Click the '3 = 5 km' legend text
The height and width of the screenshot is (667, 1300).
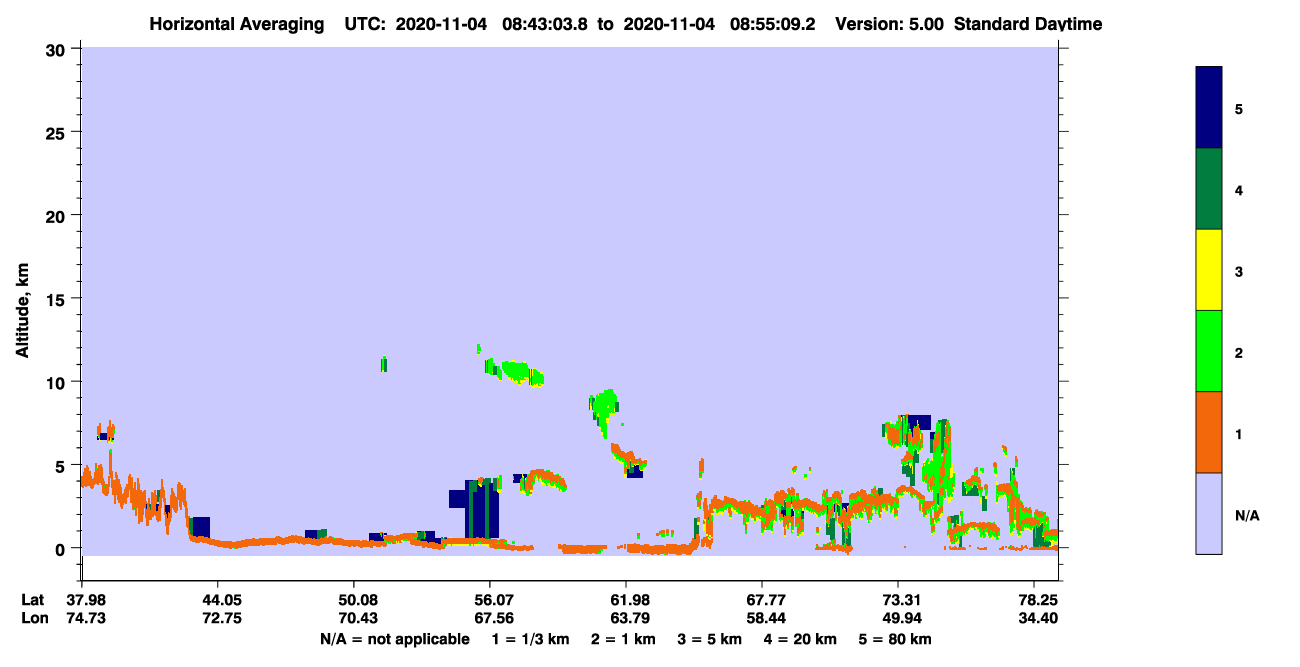(x=708, y=639)
